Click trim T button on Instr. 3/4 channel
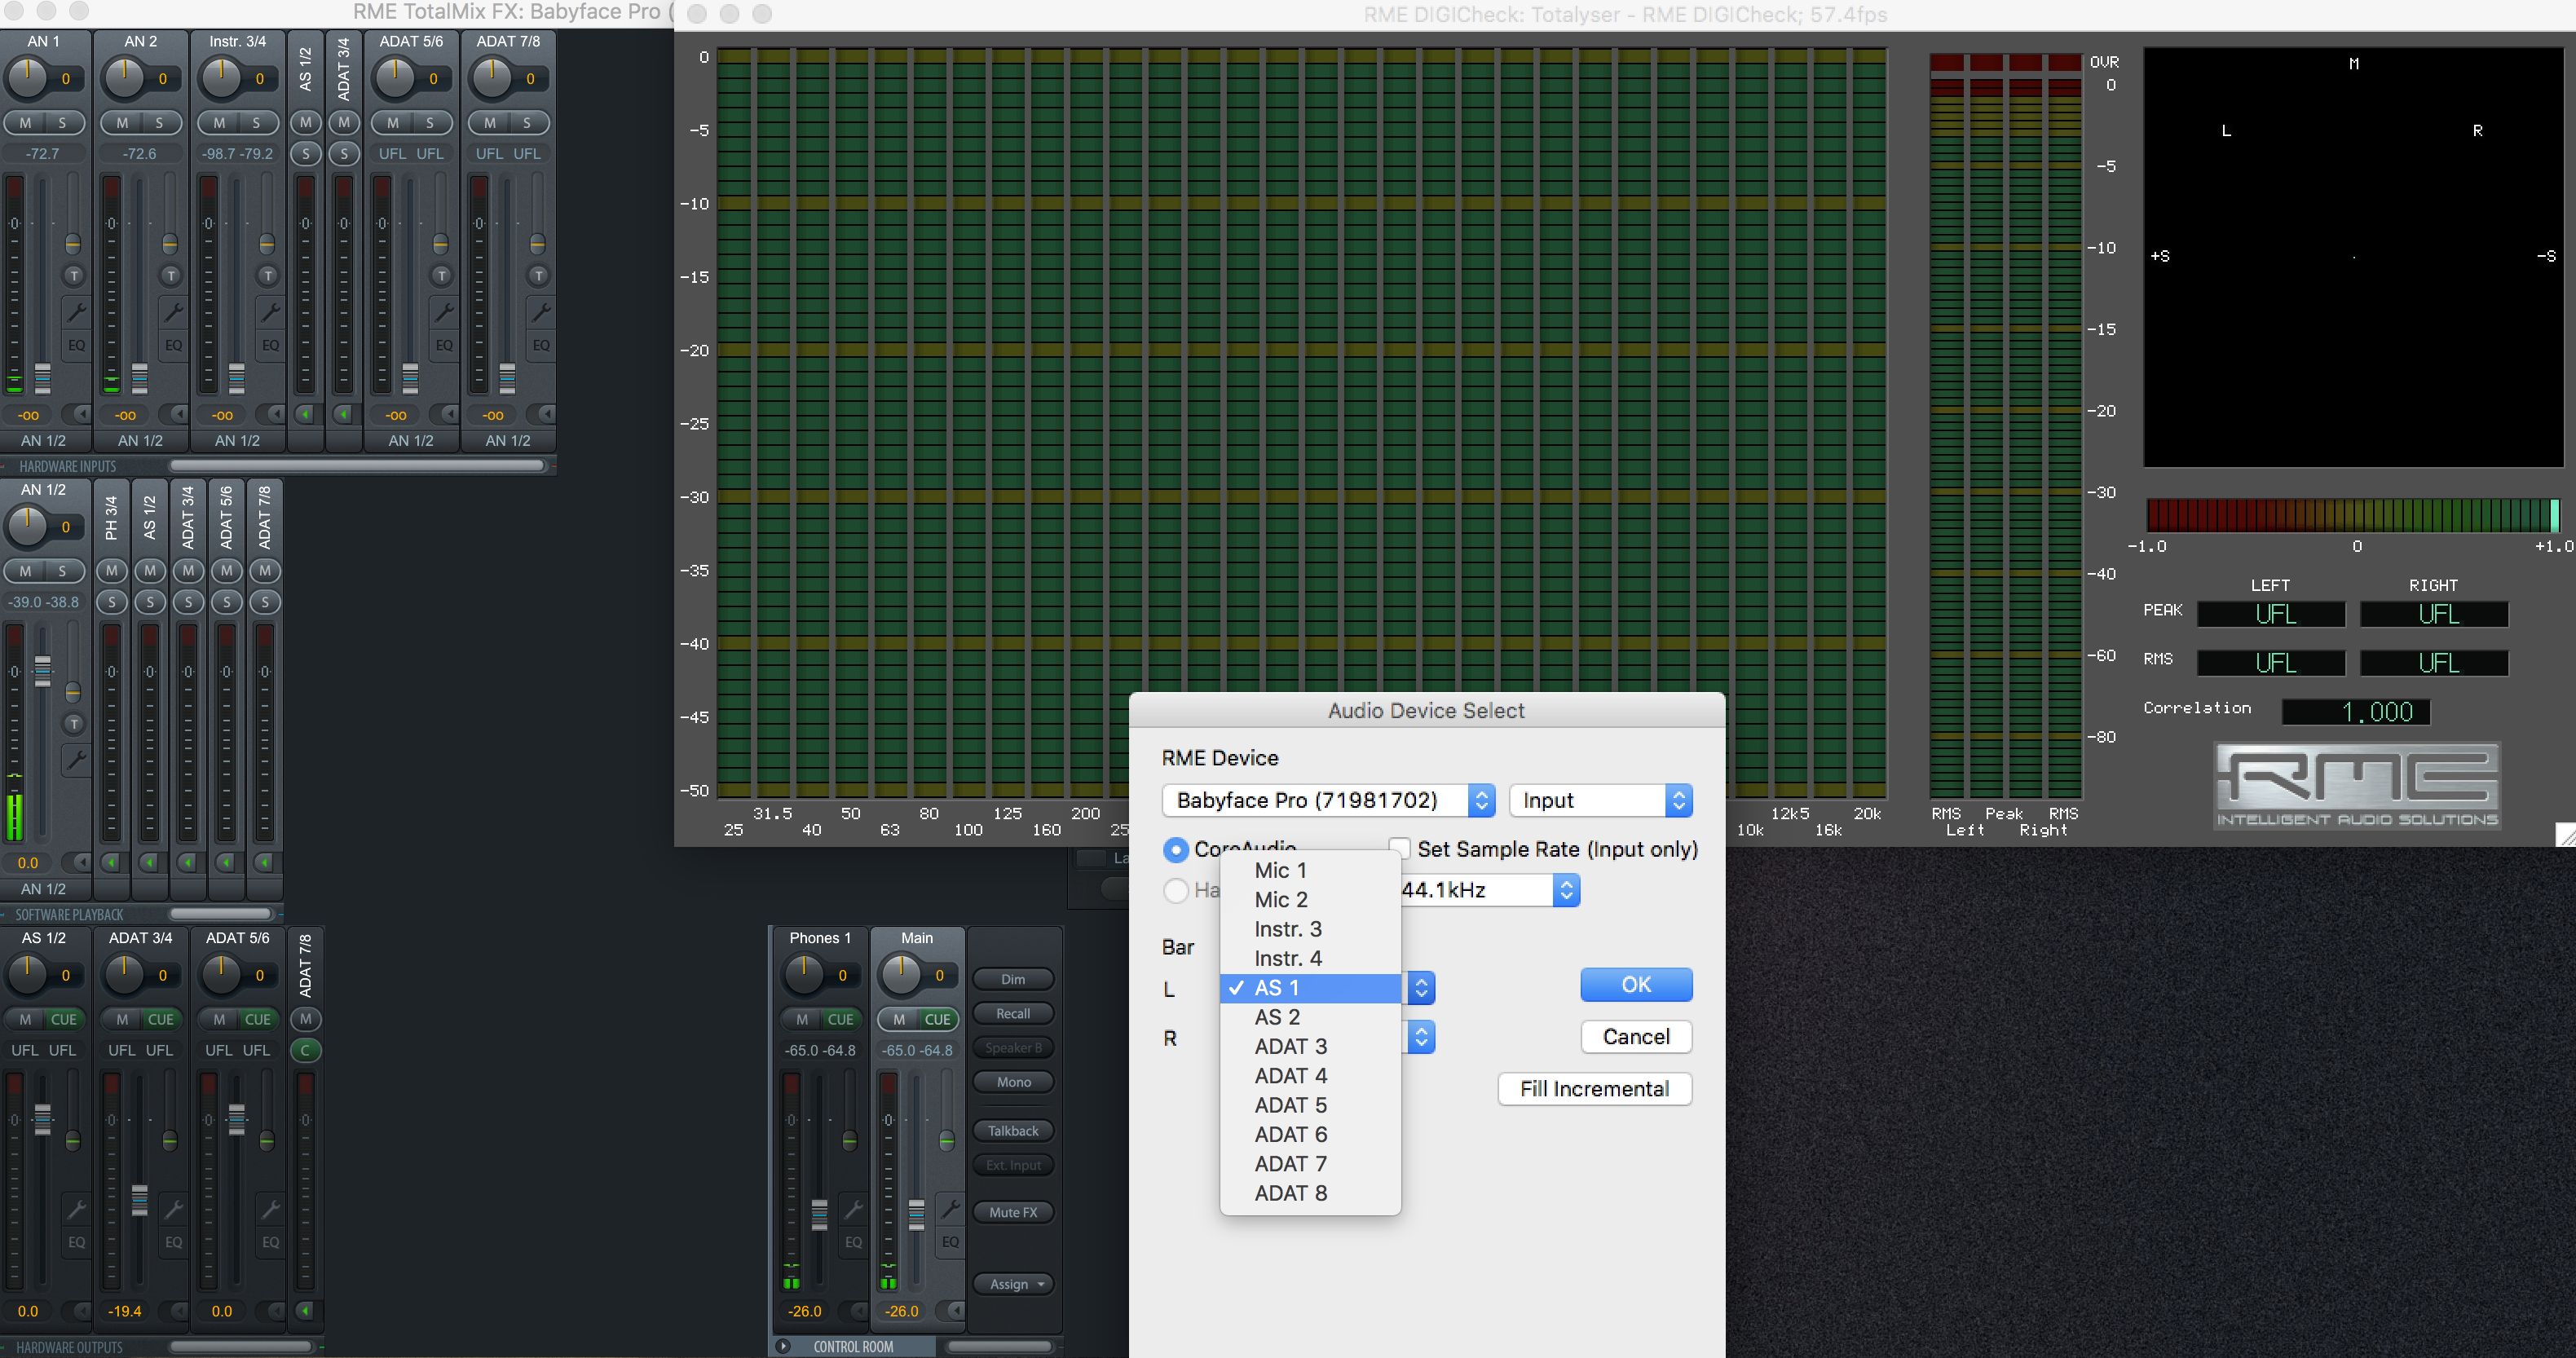Screen dimensions: 2576x1358 click(x=268, y=276)
